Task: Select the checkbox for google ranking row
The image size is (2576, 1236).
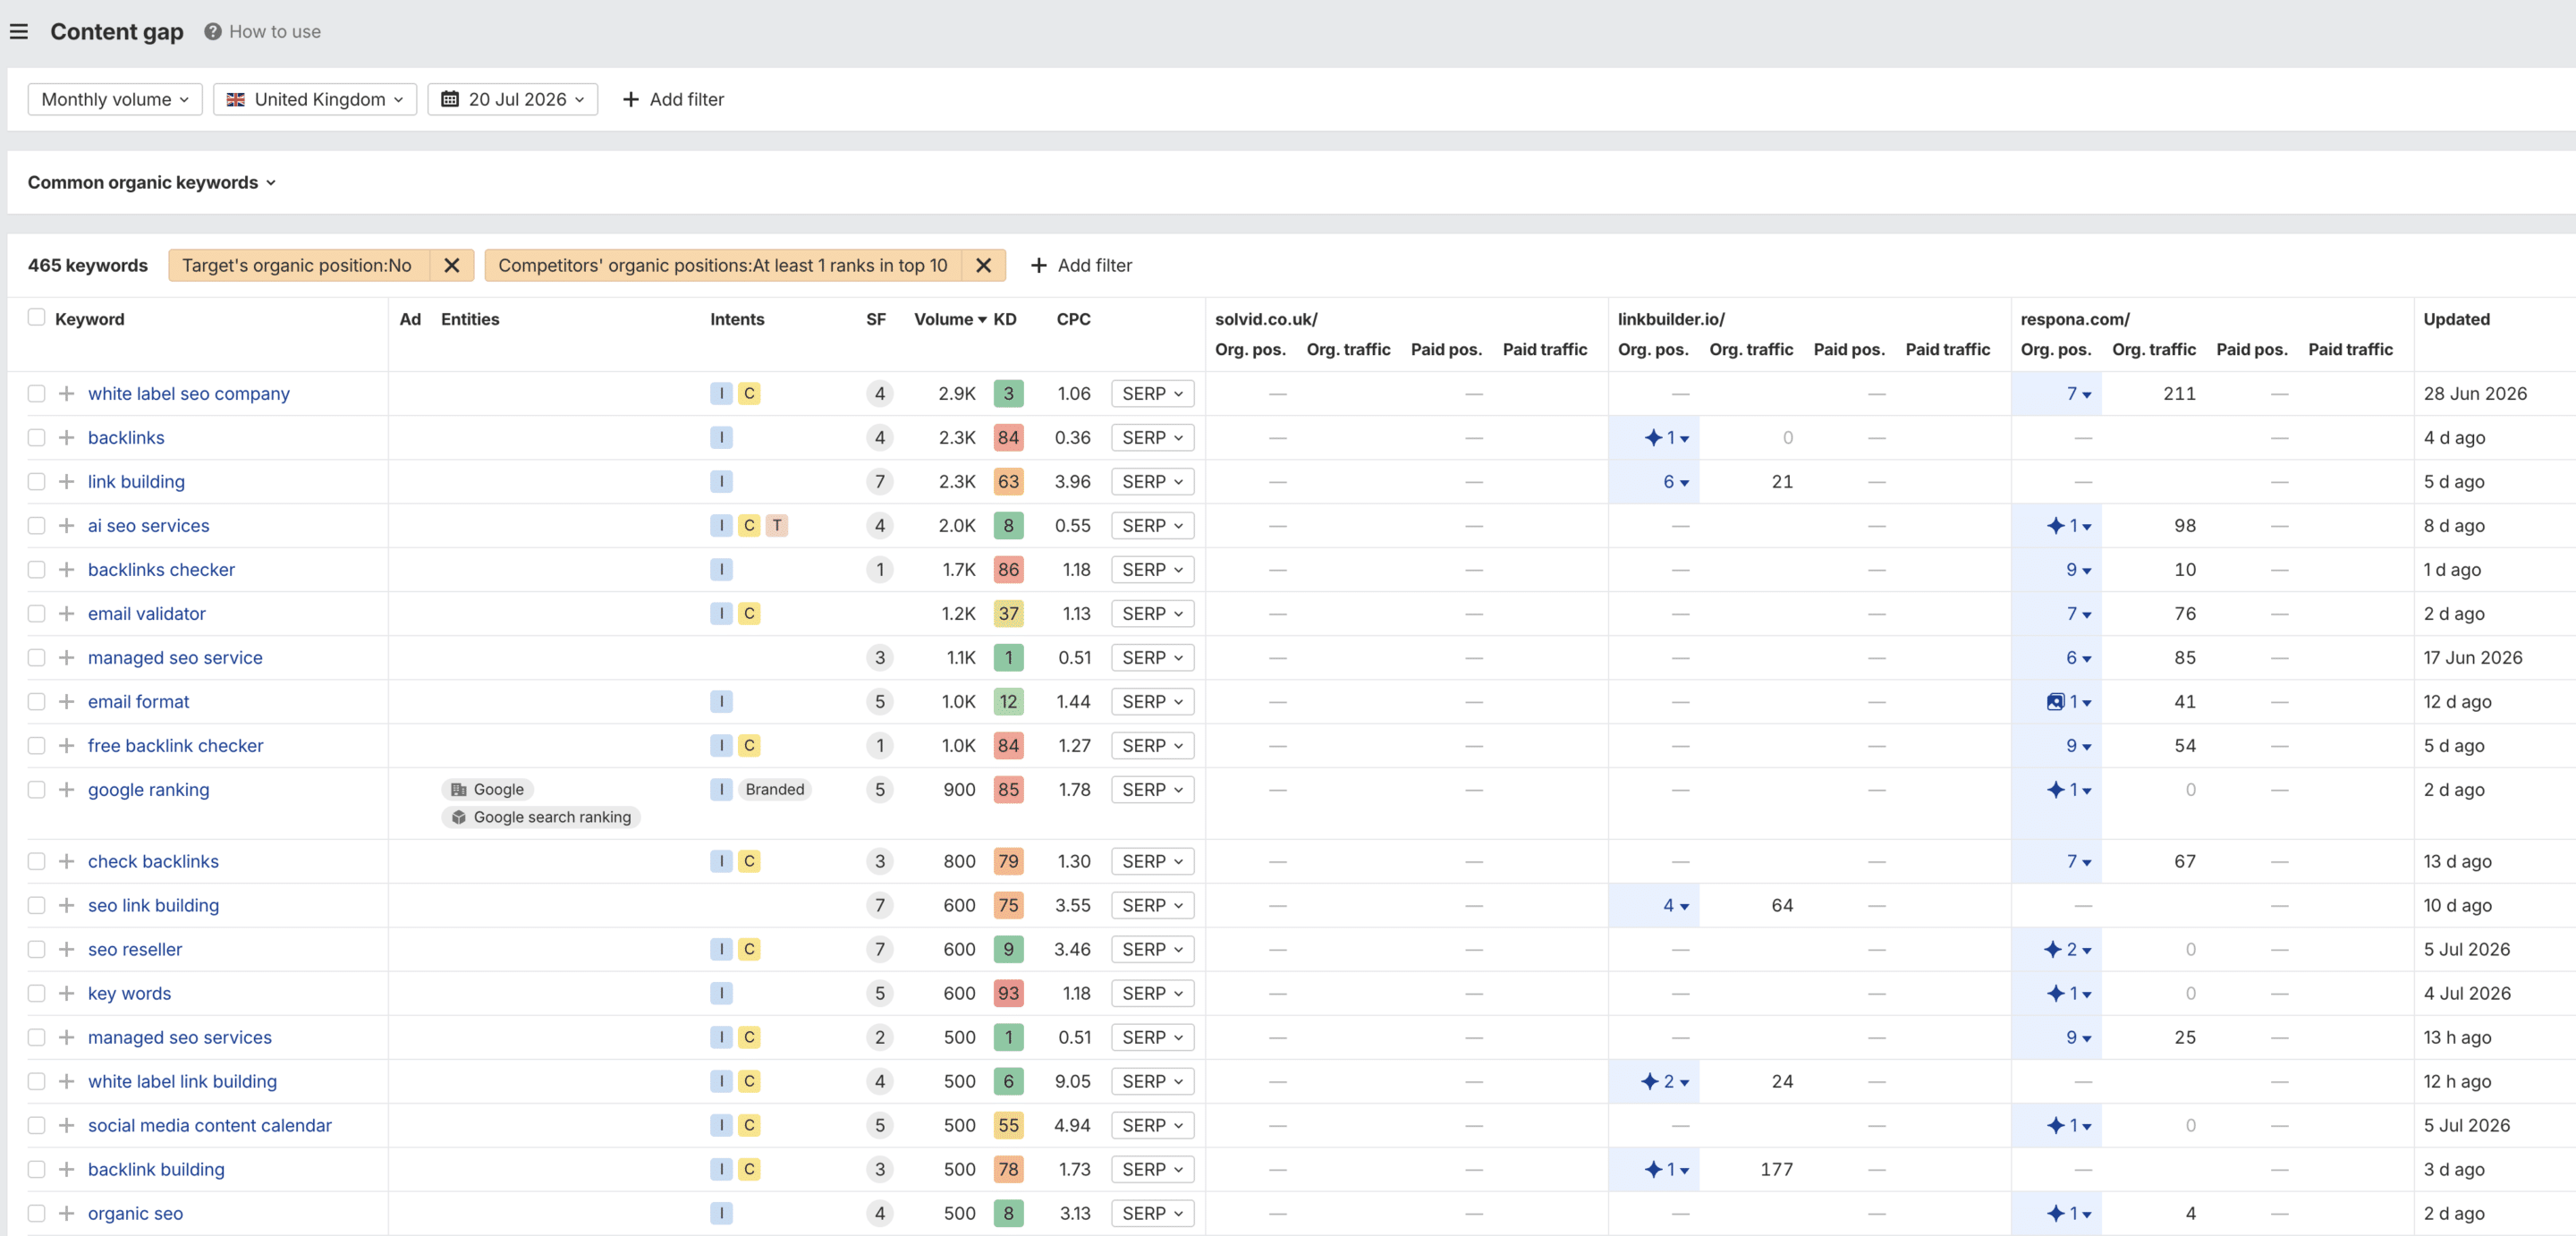Action: pyautogui.click(x=36, y=789)
